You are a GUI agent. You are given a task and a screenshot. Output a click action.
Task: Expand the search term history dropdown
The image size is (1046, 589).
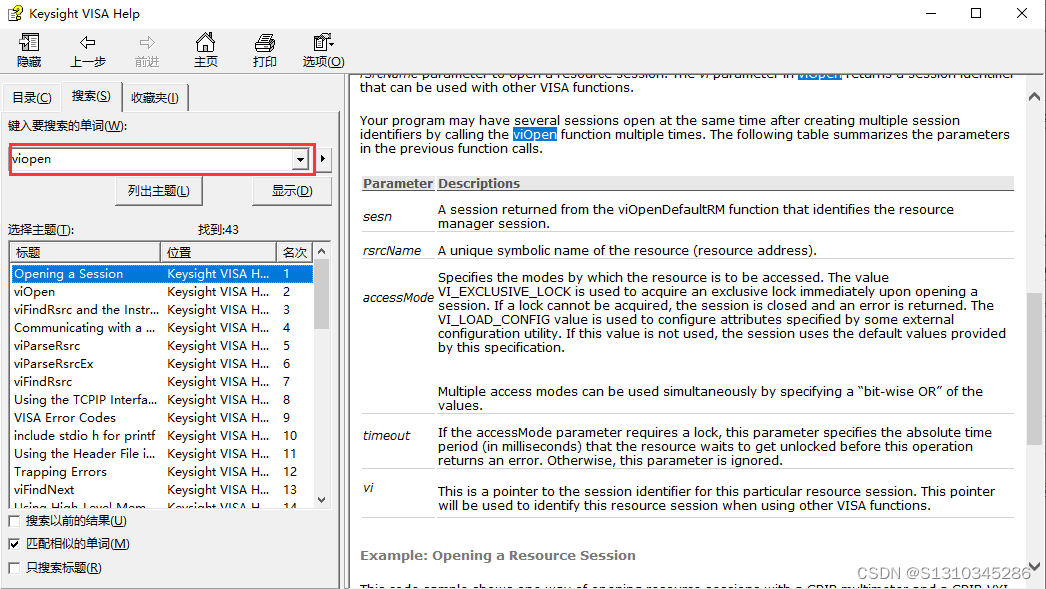[x=300, y=159]
